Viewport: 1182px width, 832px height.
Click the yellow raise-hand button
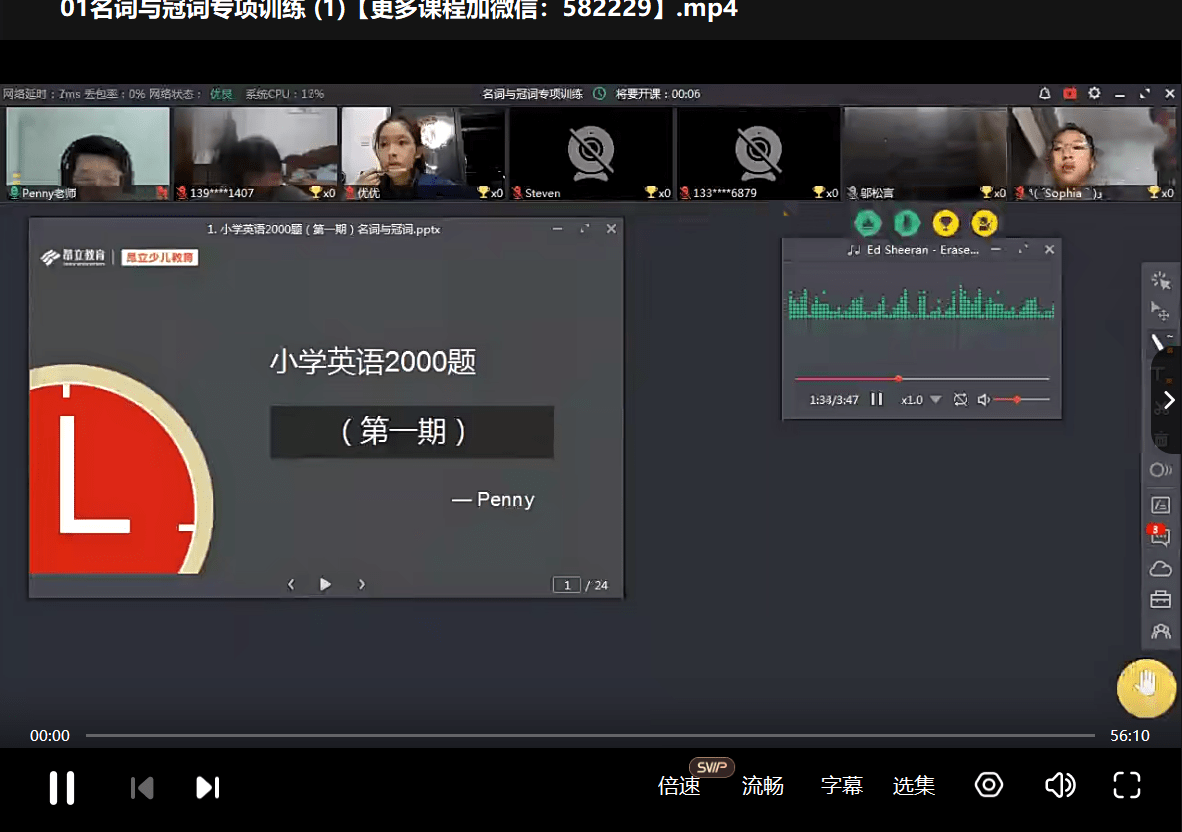point(1146,687)
